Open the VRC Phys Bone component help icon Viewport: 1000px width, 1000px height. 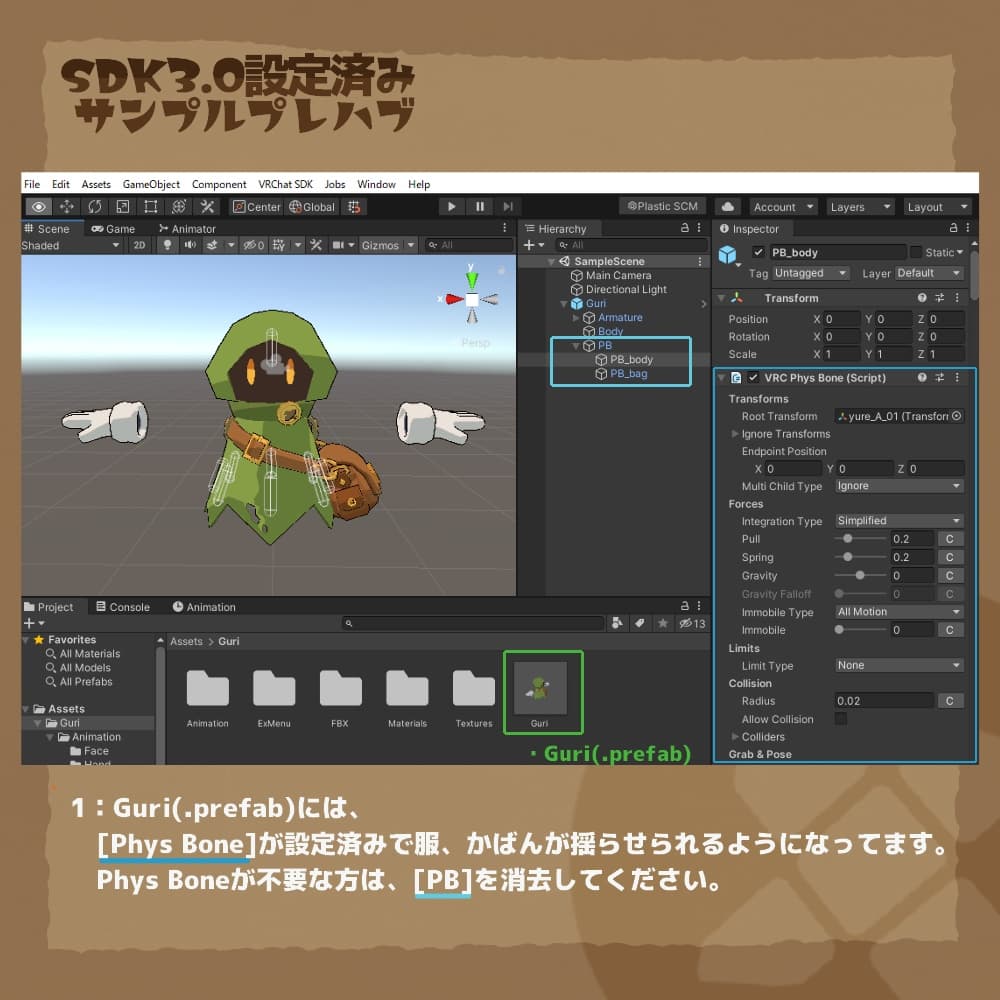point(920,378)
